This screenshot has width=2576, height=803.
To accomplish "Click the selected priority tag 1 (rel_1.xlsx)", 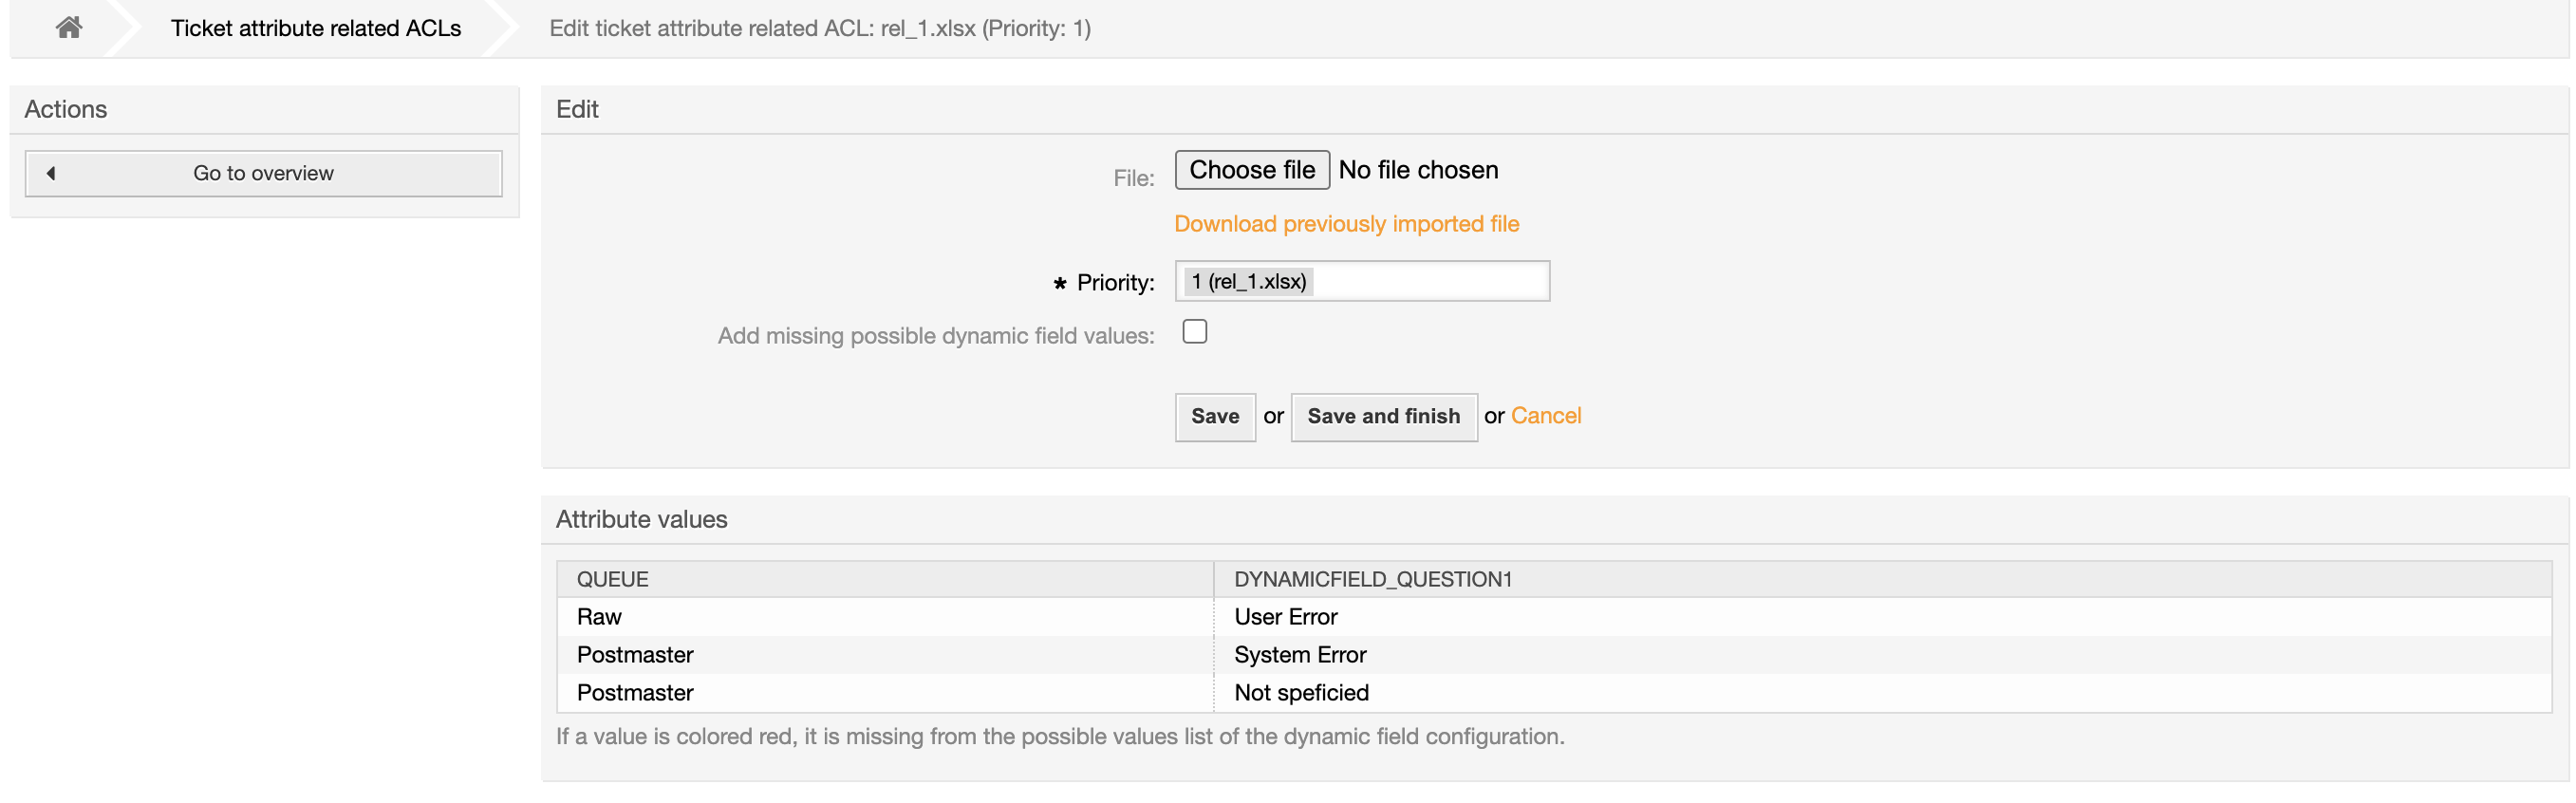I will (1248, 282).
